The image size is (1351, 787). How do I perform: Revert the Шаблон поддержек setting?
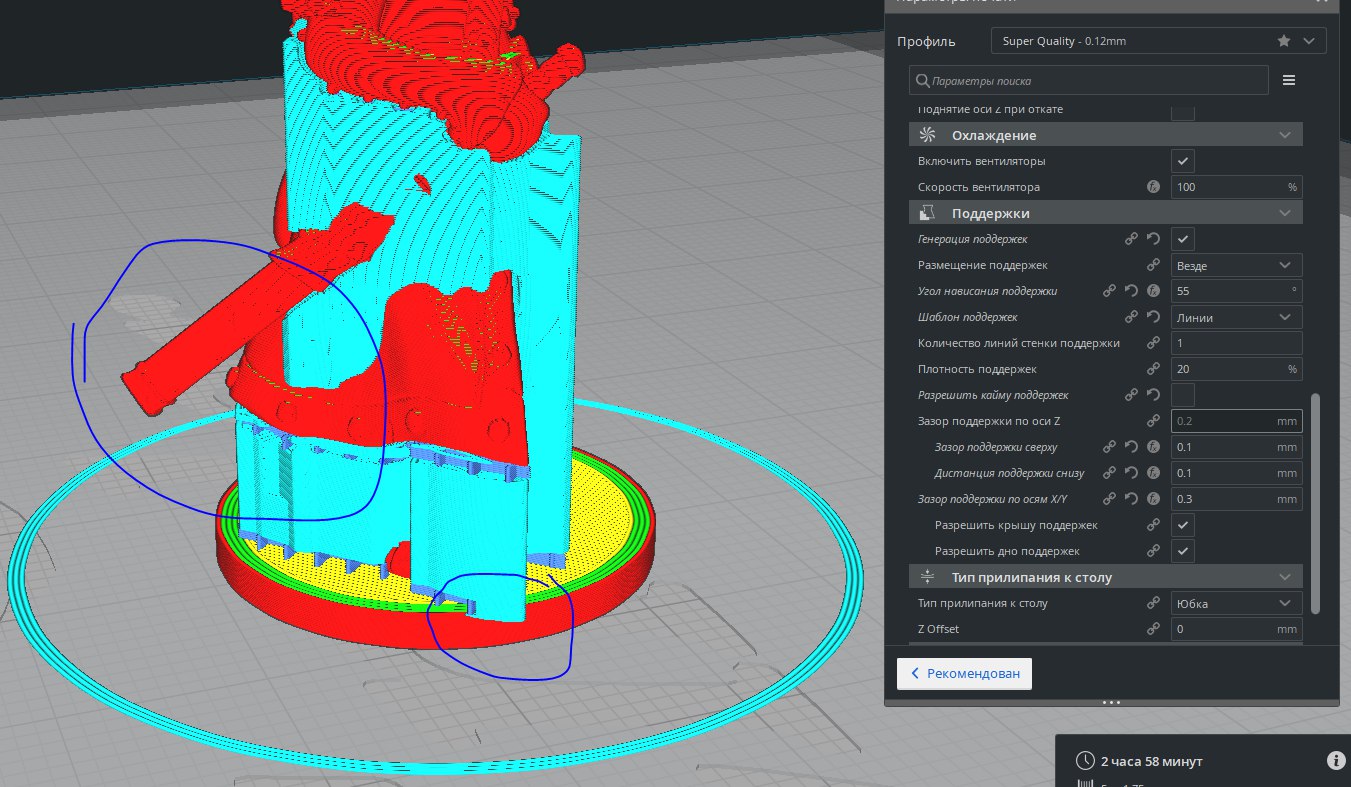pyautogui.click(x=1153, y=317)
